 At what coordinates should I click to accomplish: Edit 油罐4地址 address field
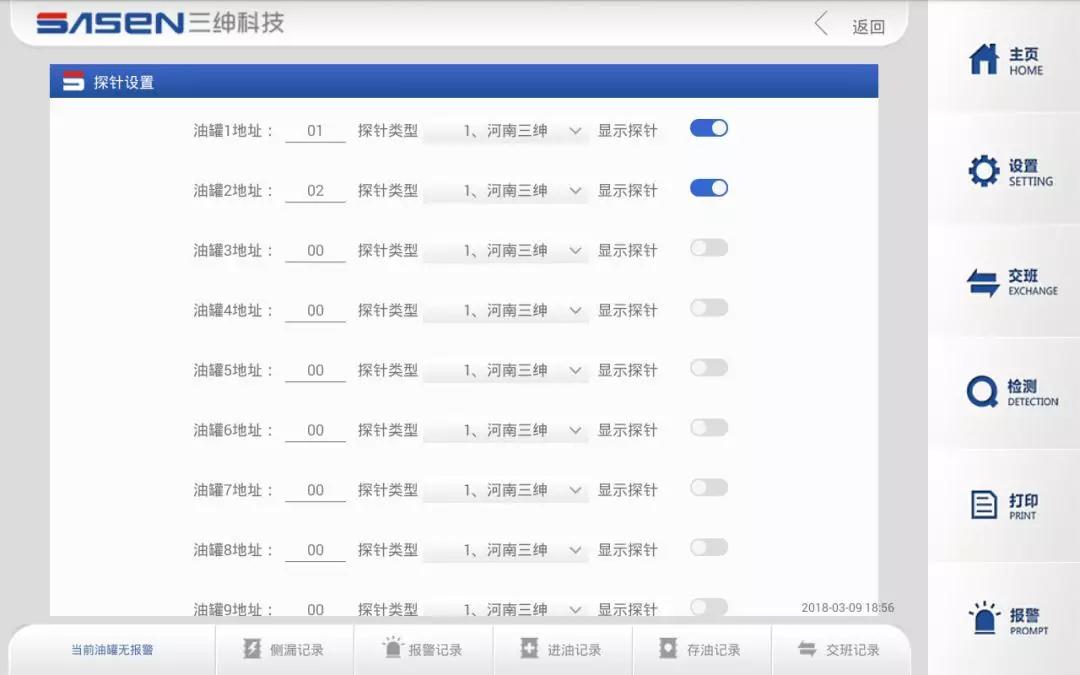(x=315, y=311)
